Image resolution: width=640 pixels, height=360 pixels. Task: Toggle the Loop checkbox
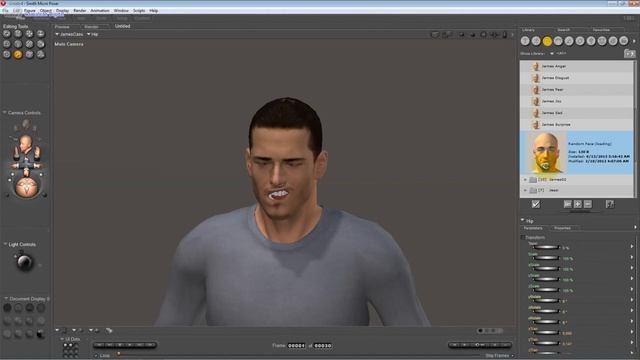click(96, 356)
